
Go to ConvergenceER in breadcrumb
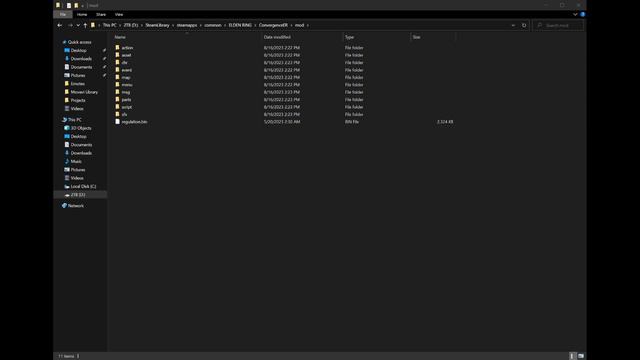(x=273, y=25)
